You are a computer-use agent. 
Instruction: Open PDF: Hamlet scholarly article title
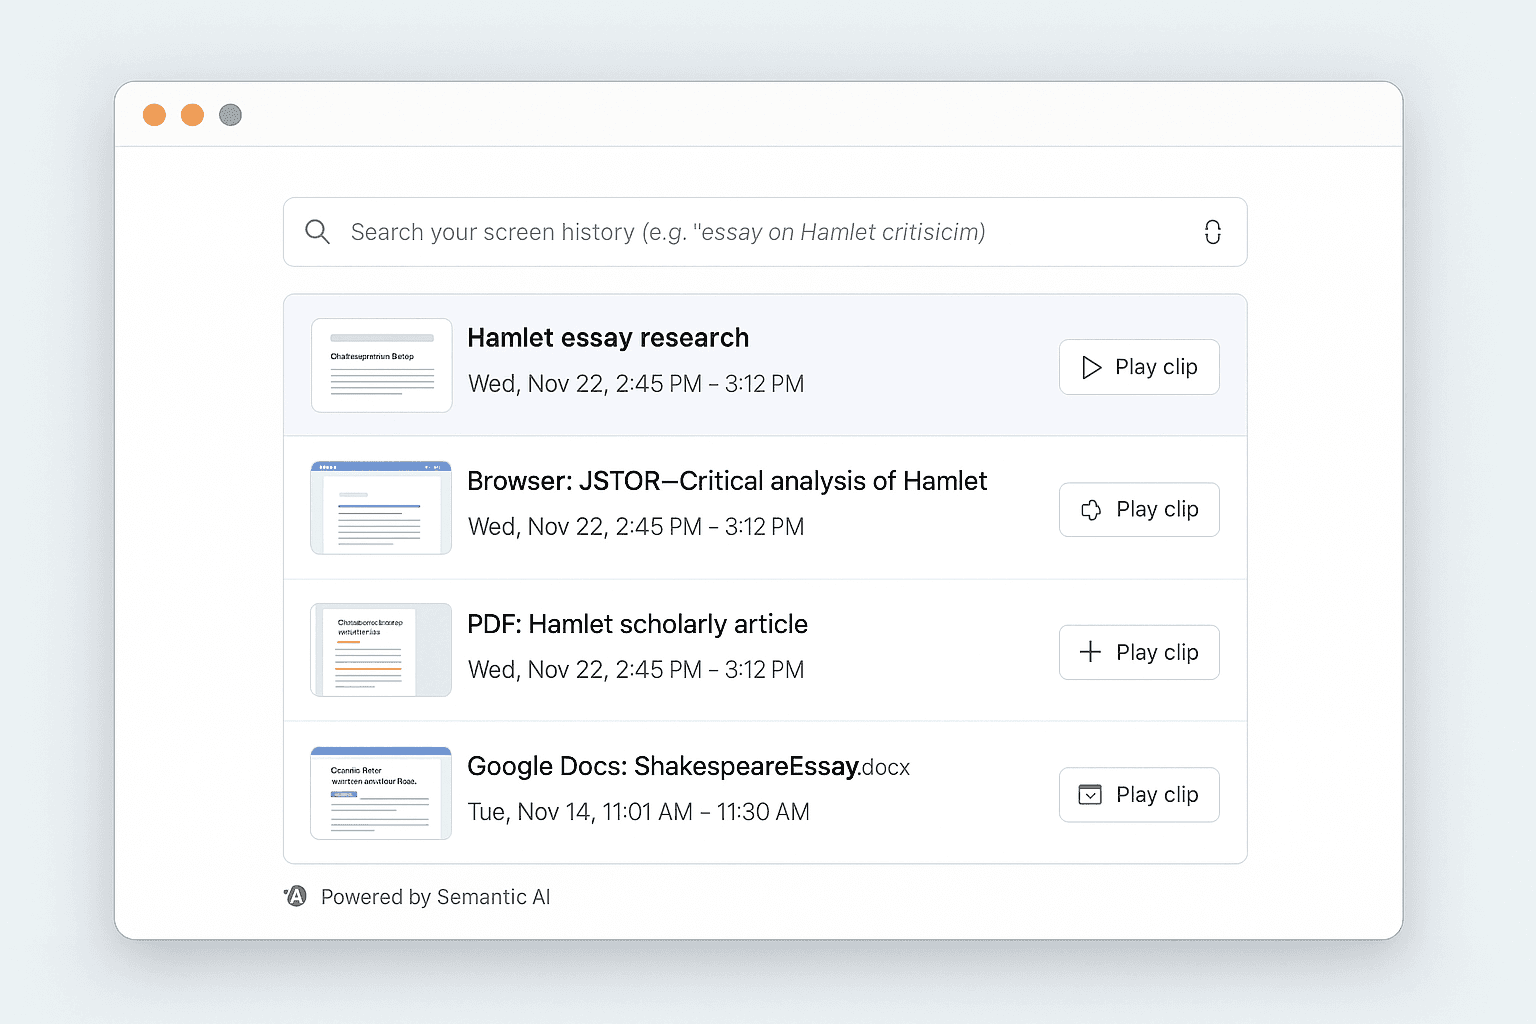(637, 624)
